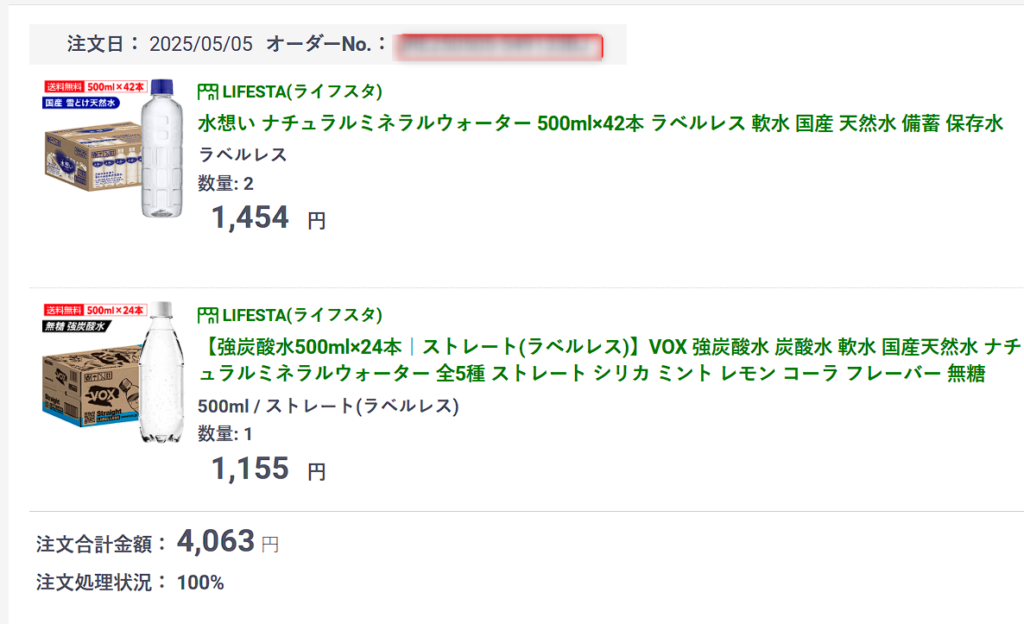Click the 国産 雪どけ天然水 blue label
Screen dimensions: 1024x624
81,102
